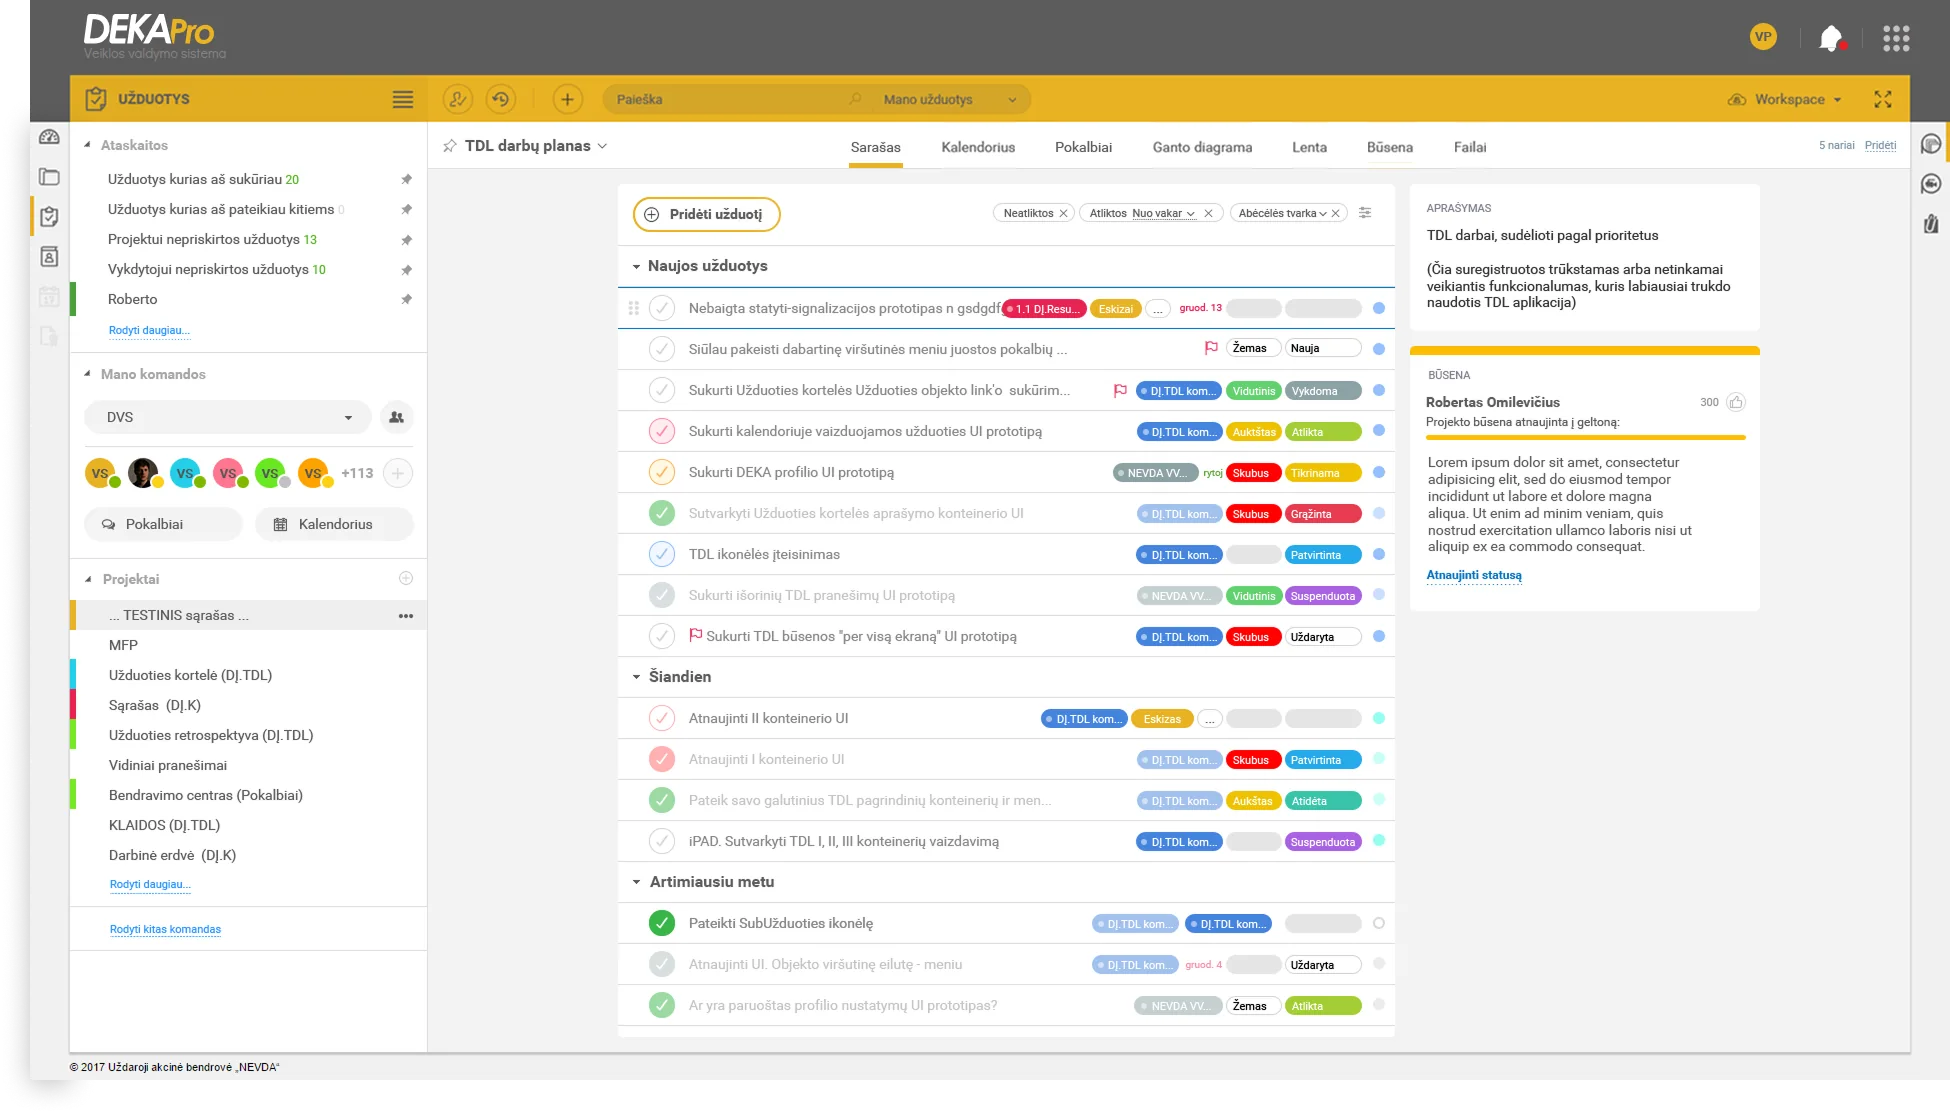
Task: Uncheck Sutvarkyti Užduoties kortelės aprašymo task
Action: [x=662, y=513]
